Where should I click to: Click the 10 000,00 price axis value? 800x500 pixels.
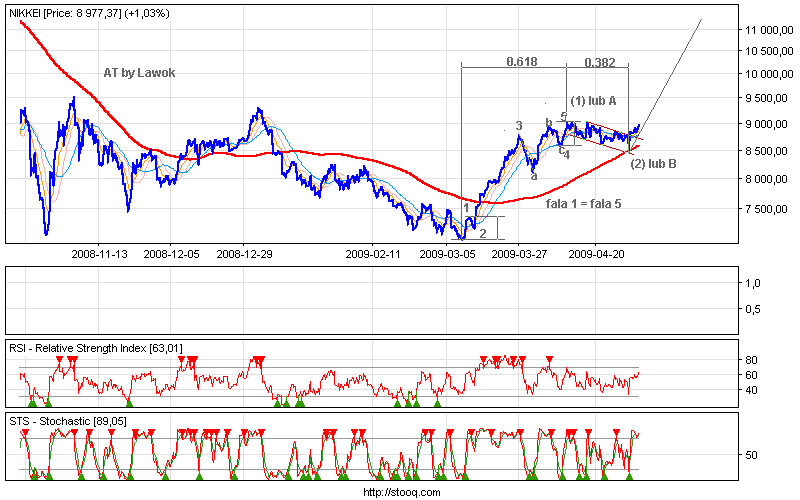pyautogui.click(x=769, y=74)
